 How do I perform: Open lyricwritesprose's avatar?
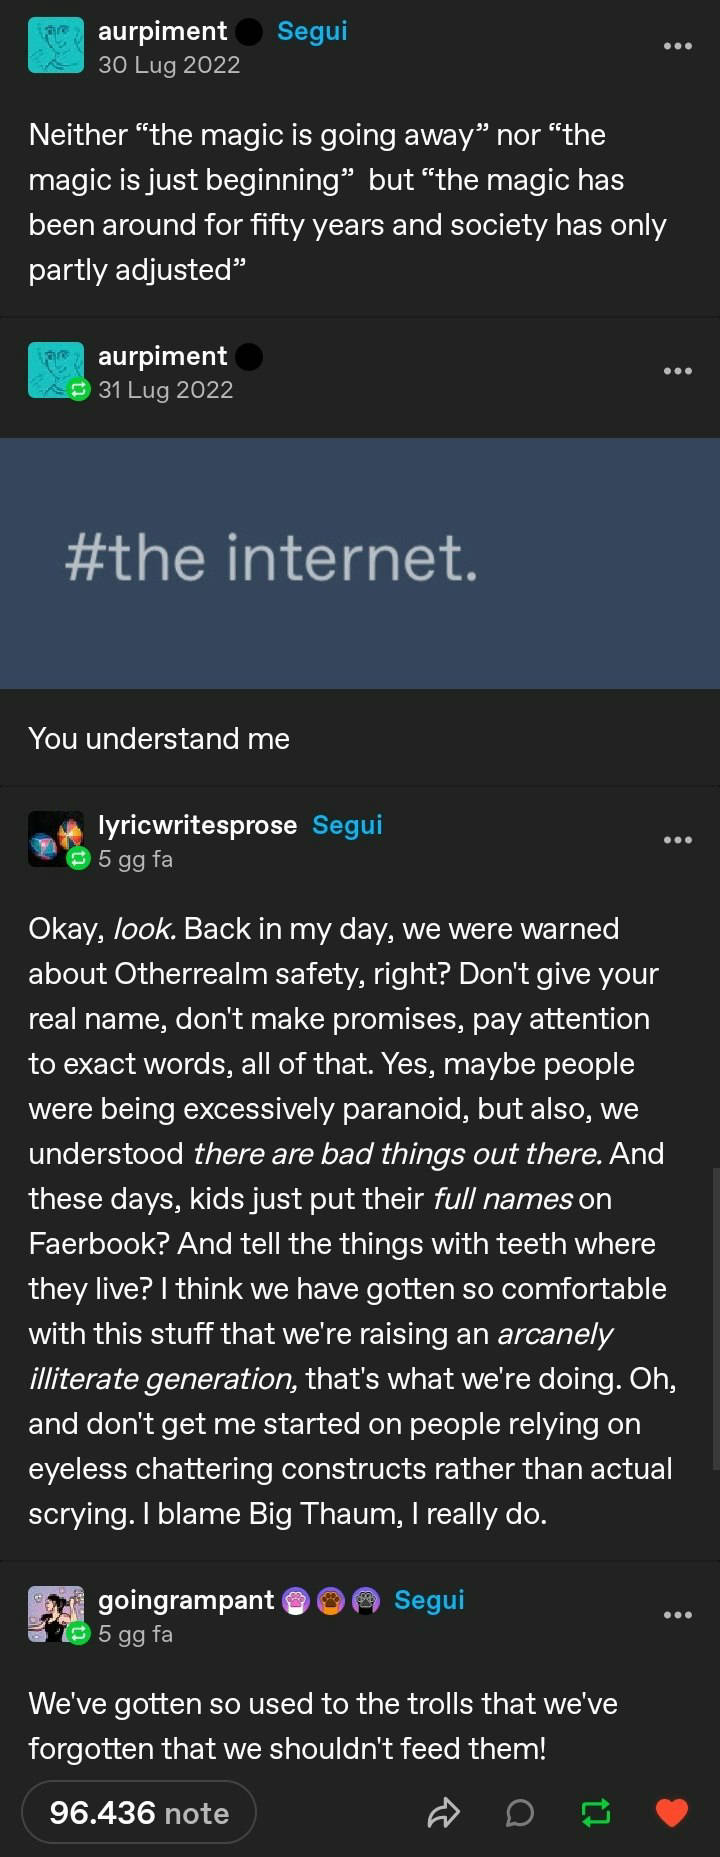pyautogui.click(x=56, y=838)
